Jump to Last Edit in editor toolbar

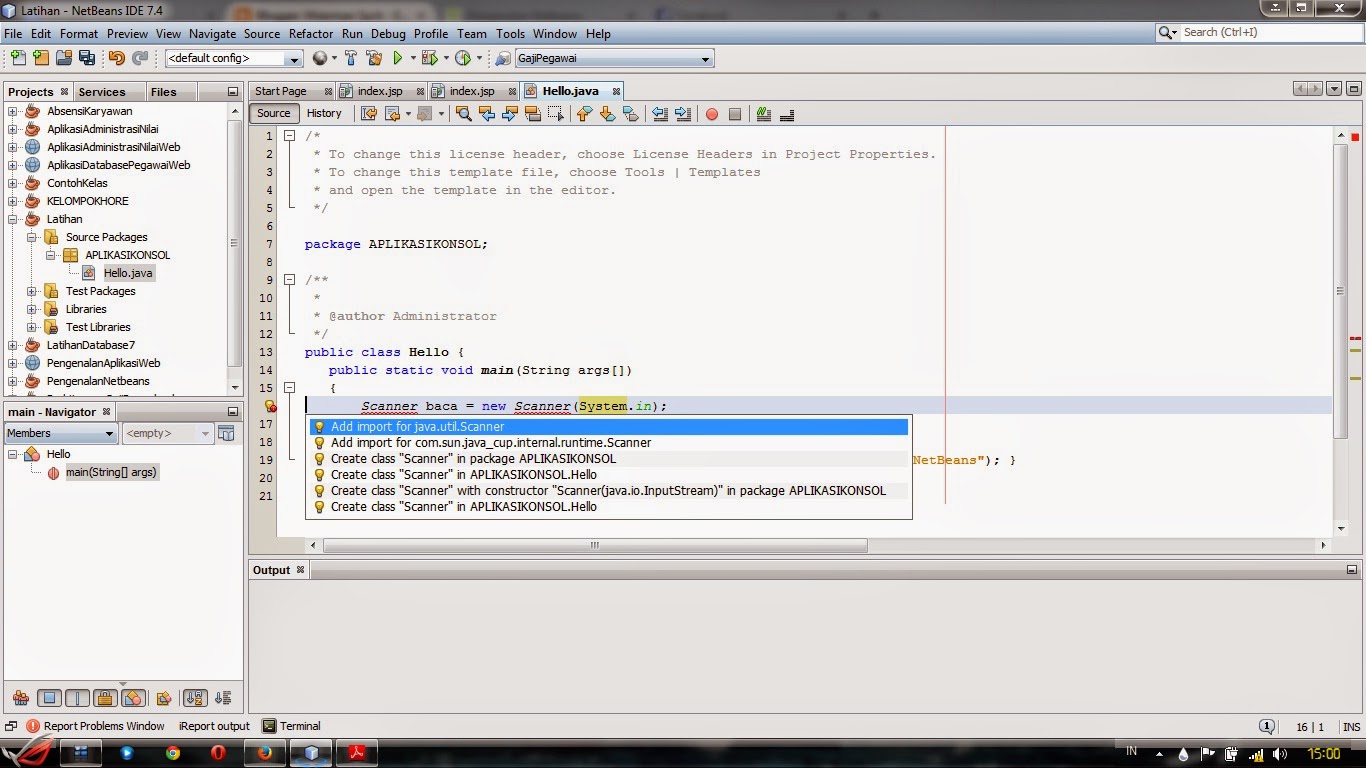click(368, 114)
